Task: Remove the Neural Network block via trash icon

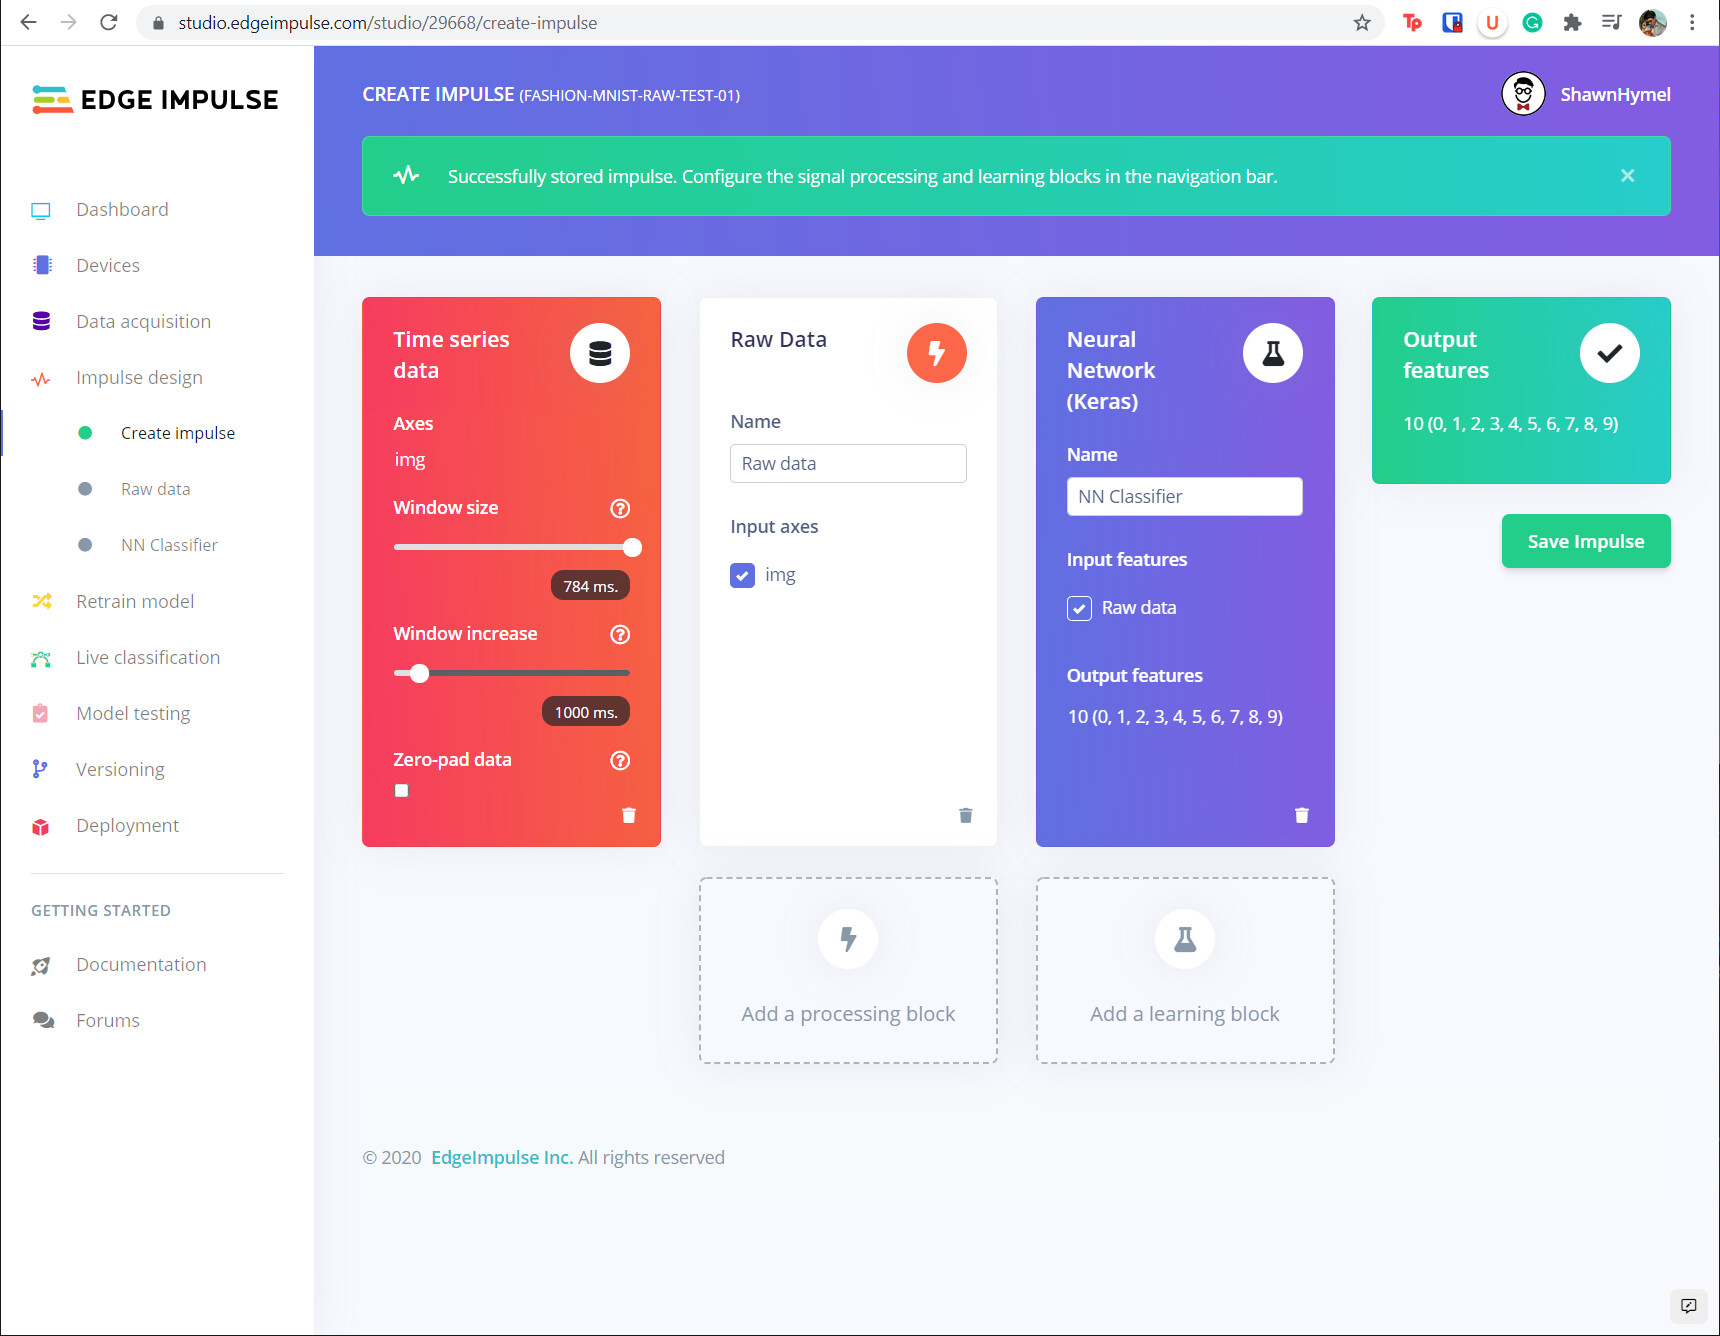Action: pos(1301,815)
